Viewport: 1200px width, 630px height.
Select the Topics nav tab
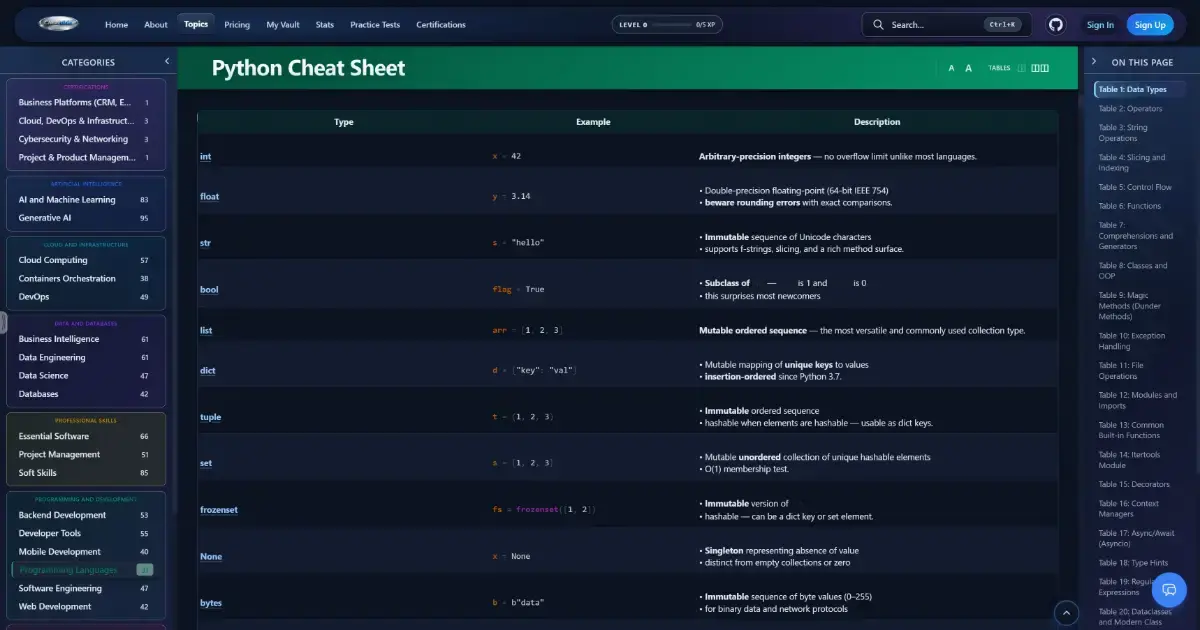(196, 24)
